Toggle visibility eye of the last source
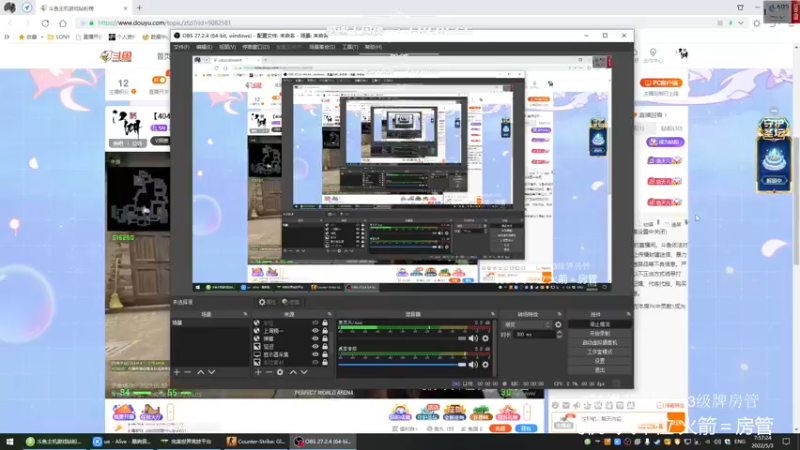 pyautogui.click(x=315, y=362)
